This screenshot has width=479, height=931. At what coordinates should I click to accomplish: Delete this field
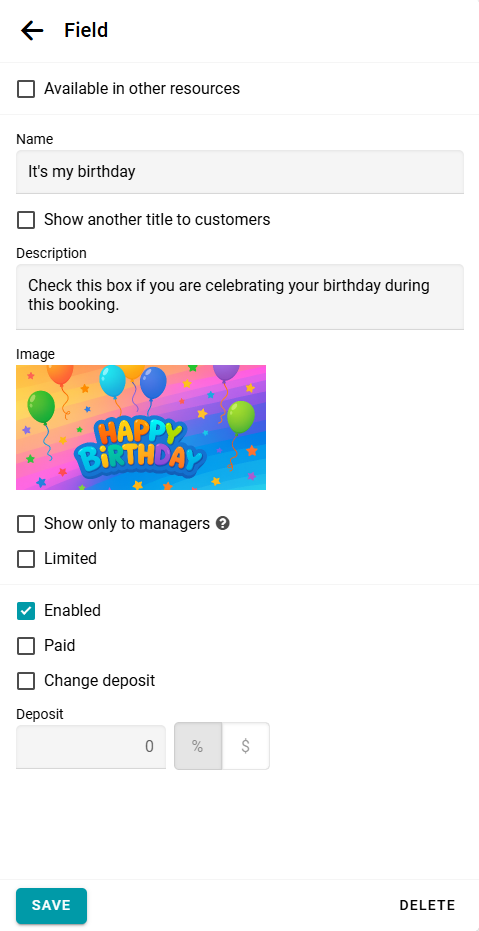coord(427,905)
